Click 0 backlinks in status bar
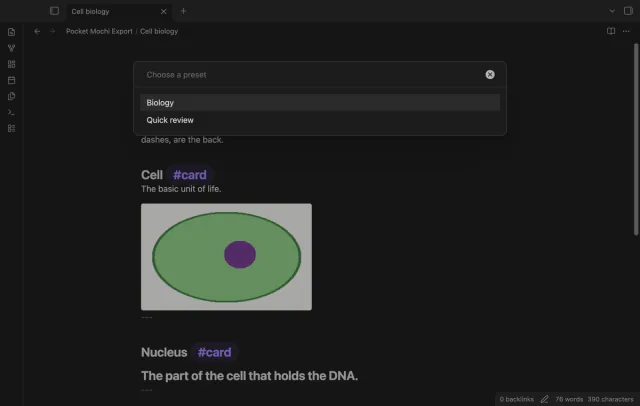 pyautogui.click(x=516, y=399)
